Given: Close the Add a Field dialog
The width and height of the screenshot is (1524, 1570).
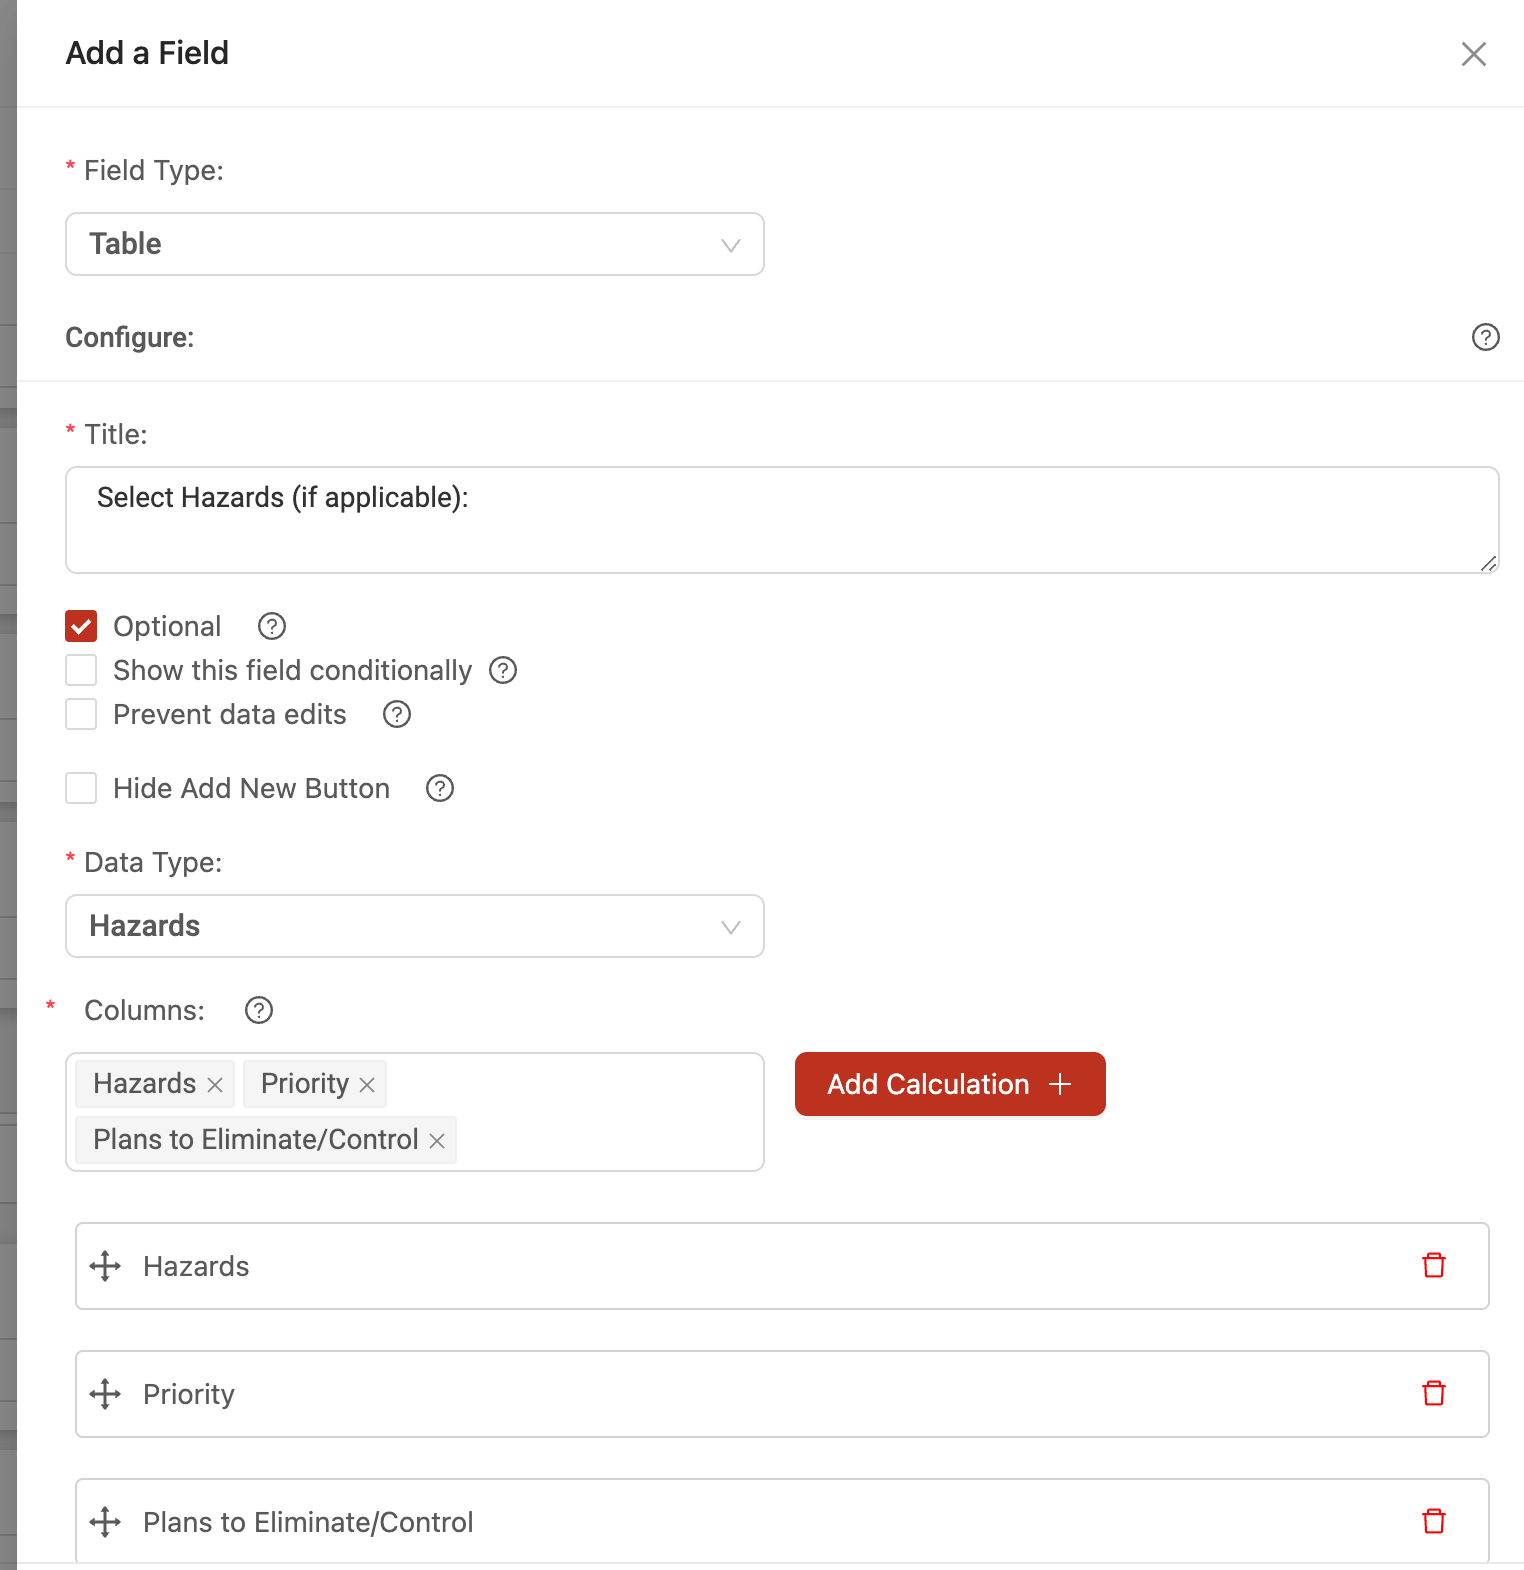Looking at the screenshot, I should click(x=1473, y=54).
